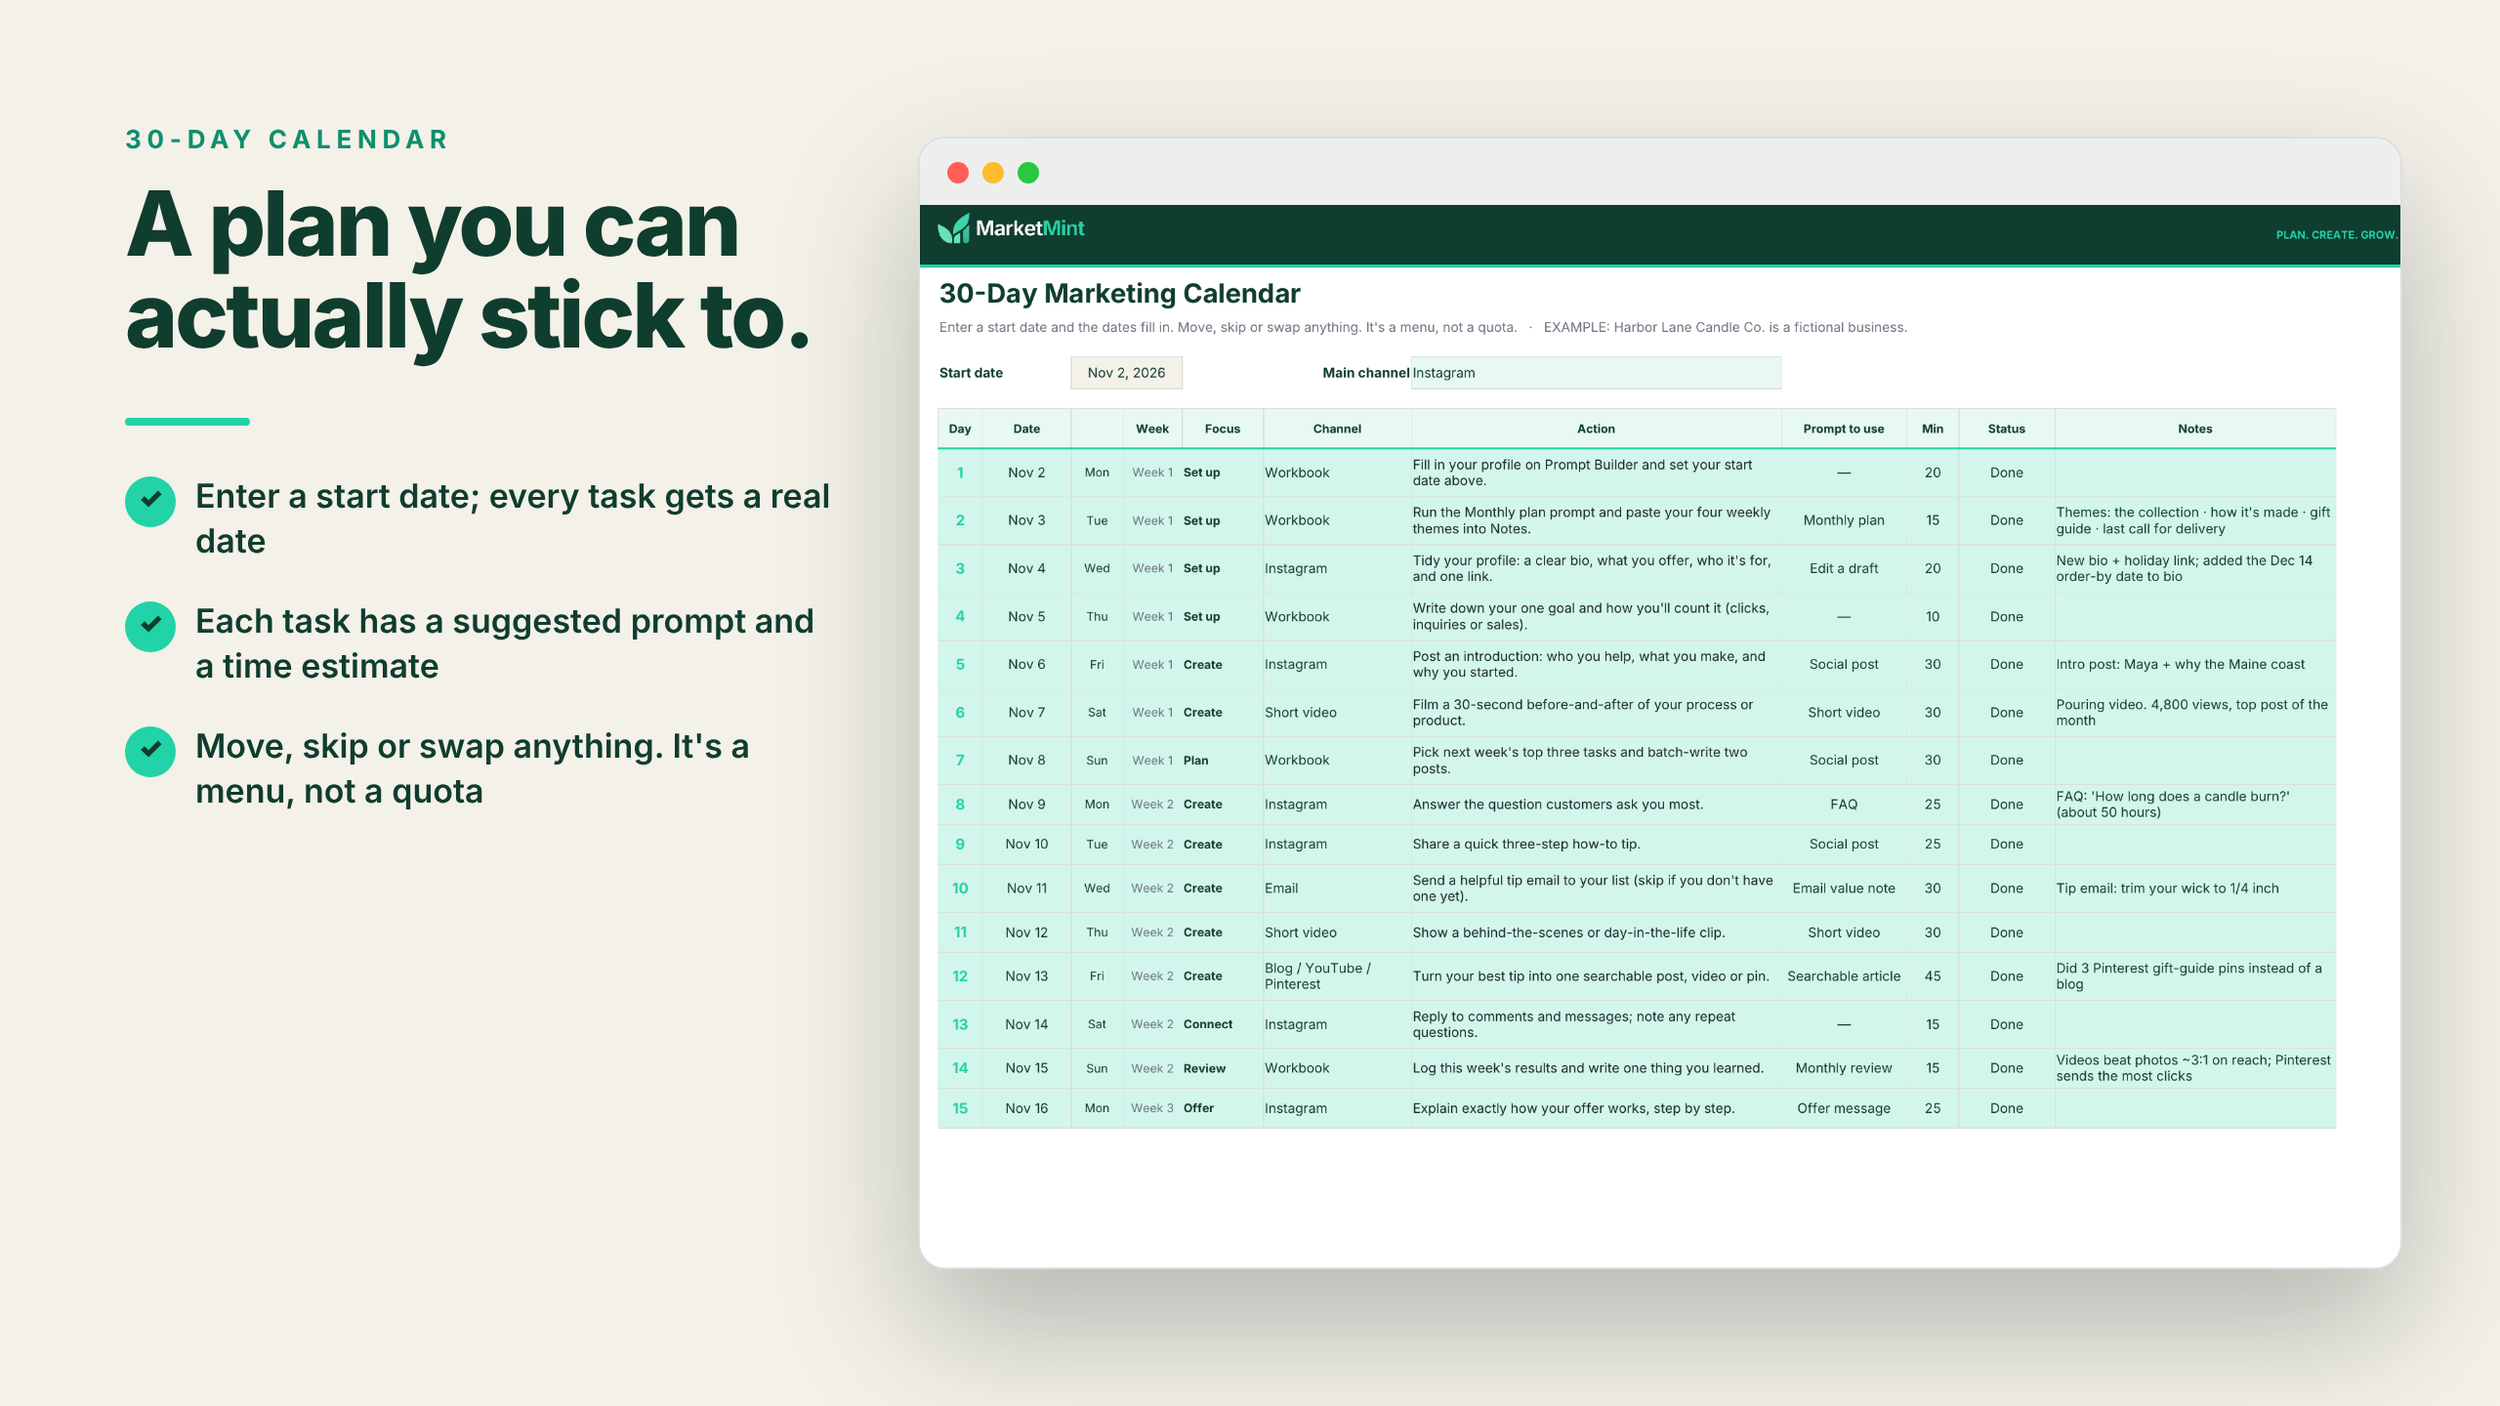Click the Focus column header
Viewport: 2500px width, 1406px height.
(x=1222, y=429)
